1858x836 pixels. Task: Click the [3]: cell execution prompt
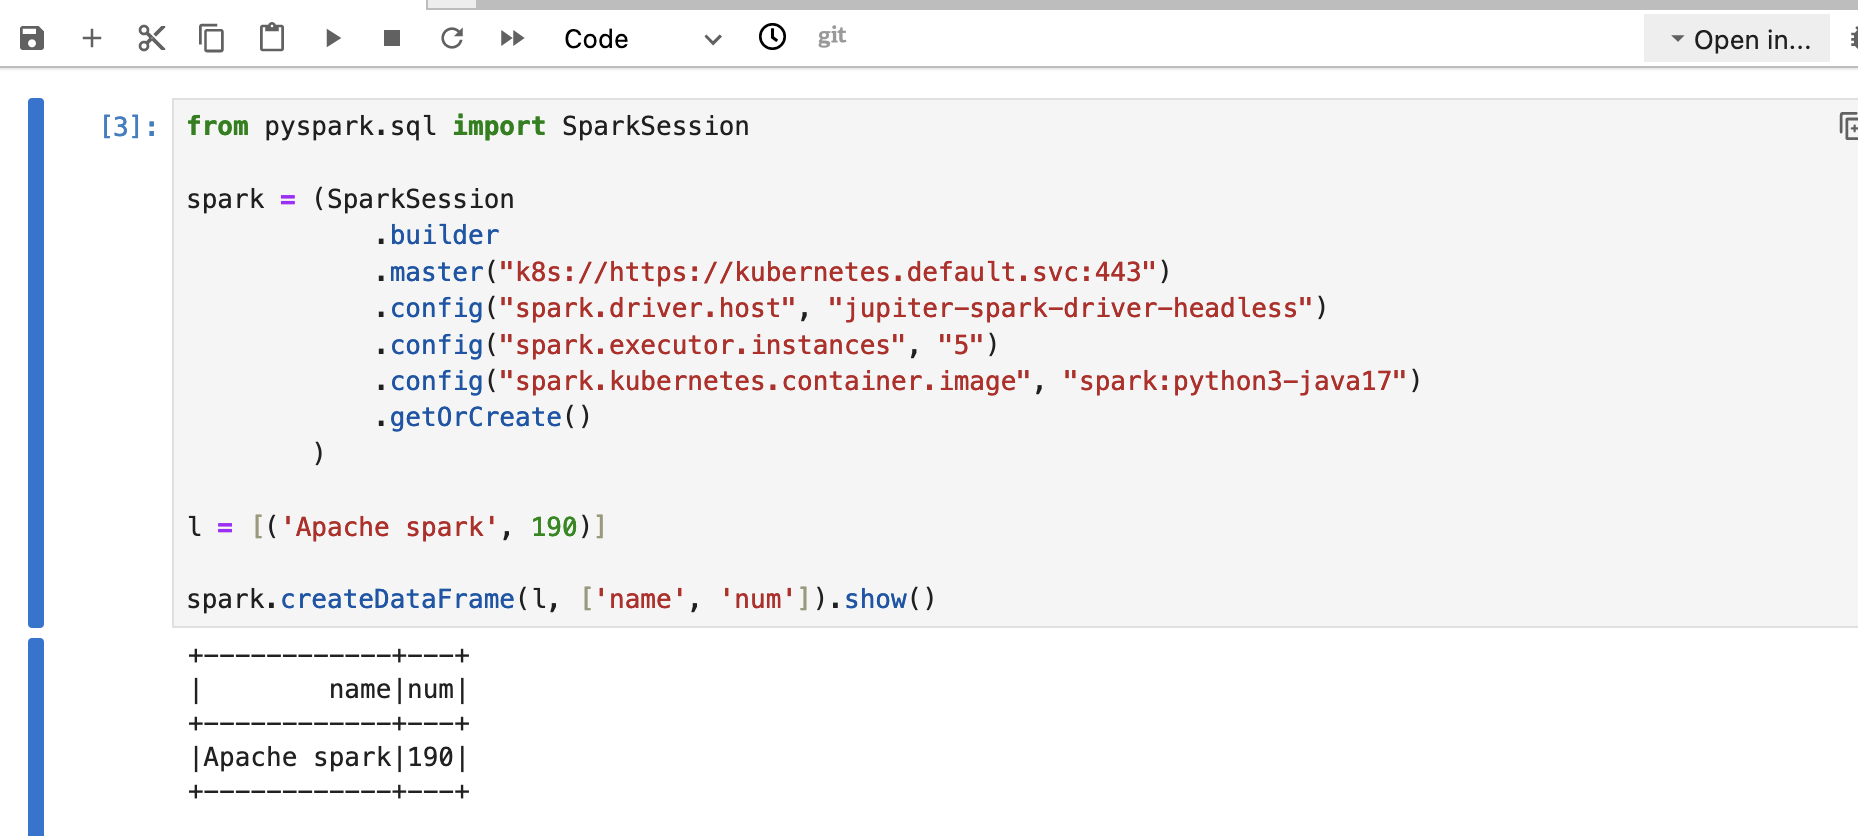[129, 127]
